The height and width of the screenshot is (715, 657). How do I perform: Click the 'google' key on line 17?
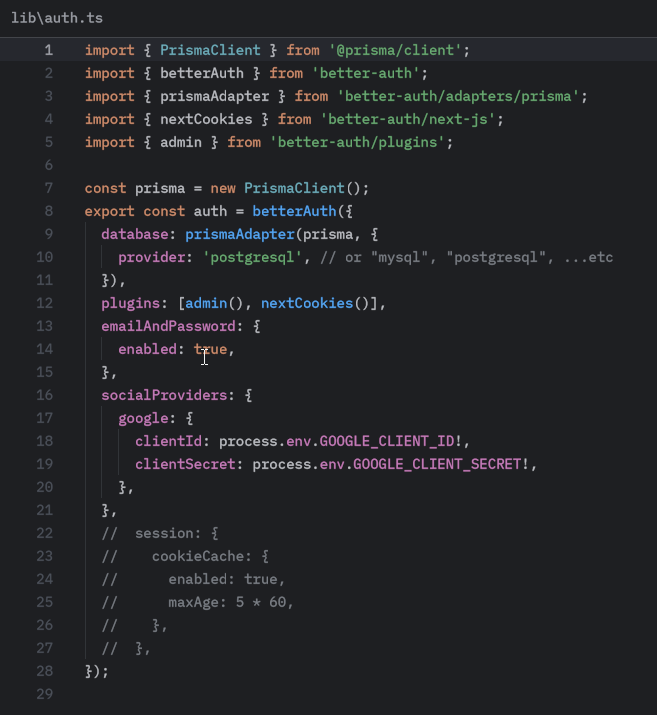click(143, 418)
